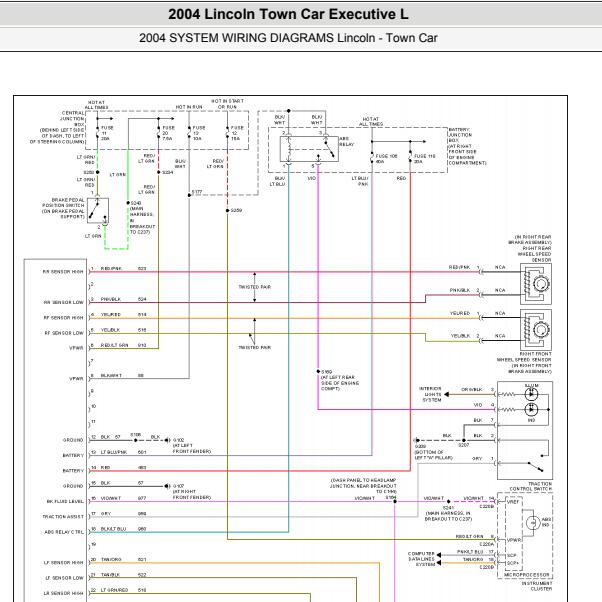Click the Interior Lights System arrow
Screen dimensions: 602x602
(447, 394)
